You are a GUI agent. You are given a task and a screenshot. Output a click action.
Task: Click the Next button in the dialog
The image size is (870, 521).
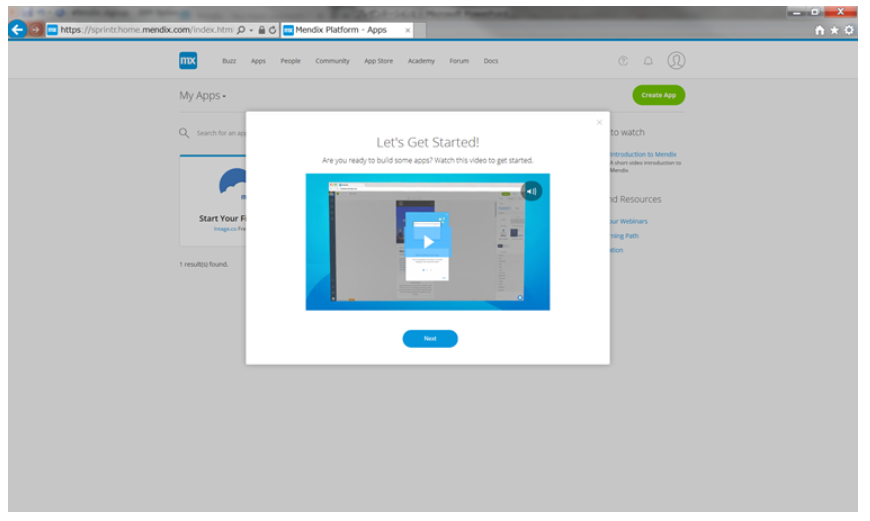430,338
